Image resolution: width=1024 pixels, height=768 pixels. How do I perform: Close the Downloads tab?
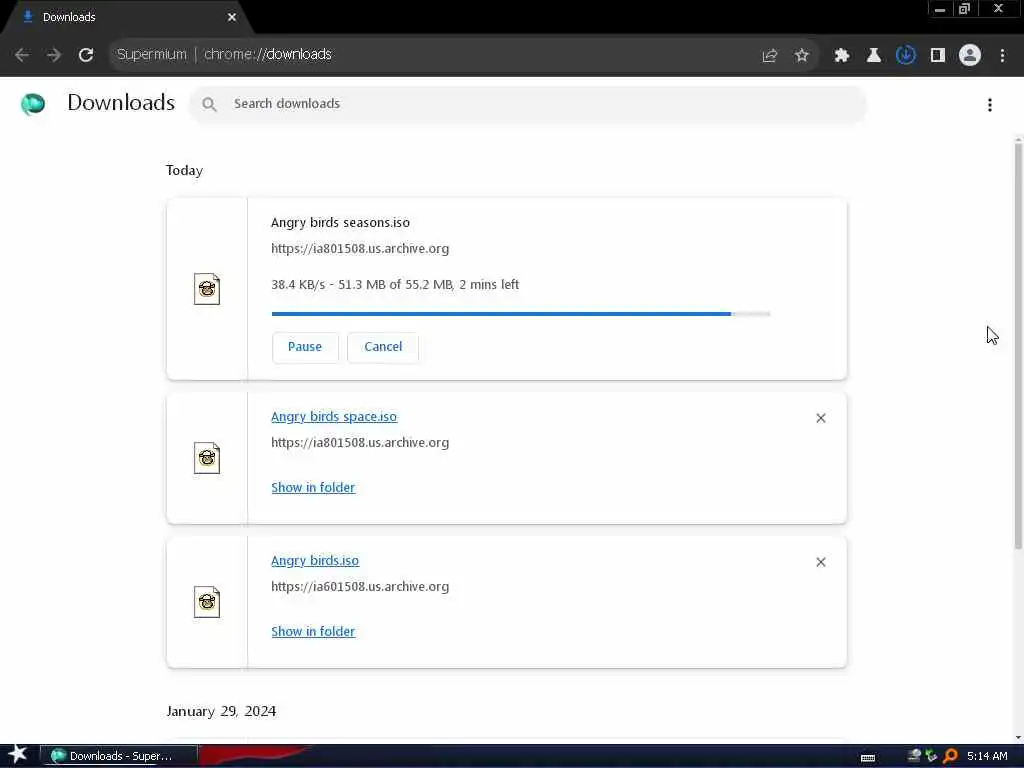(x=232, y=17)
